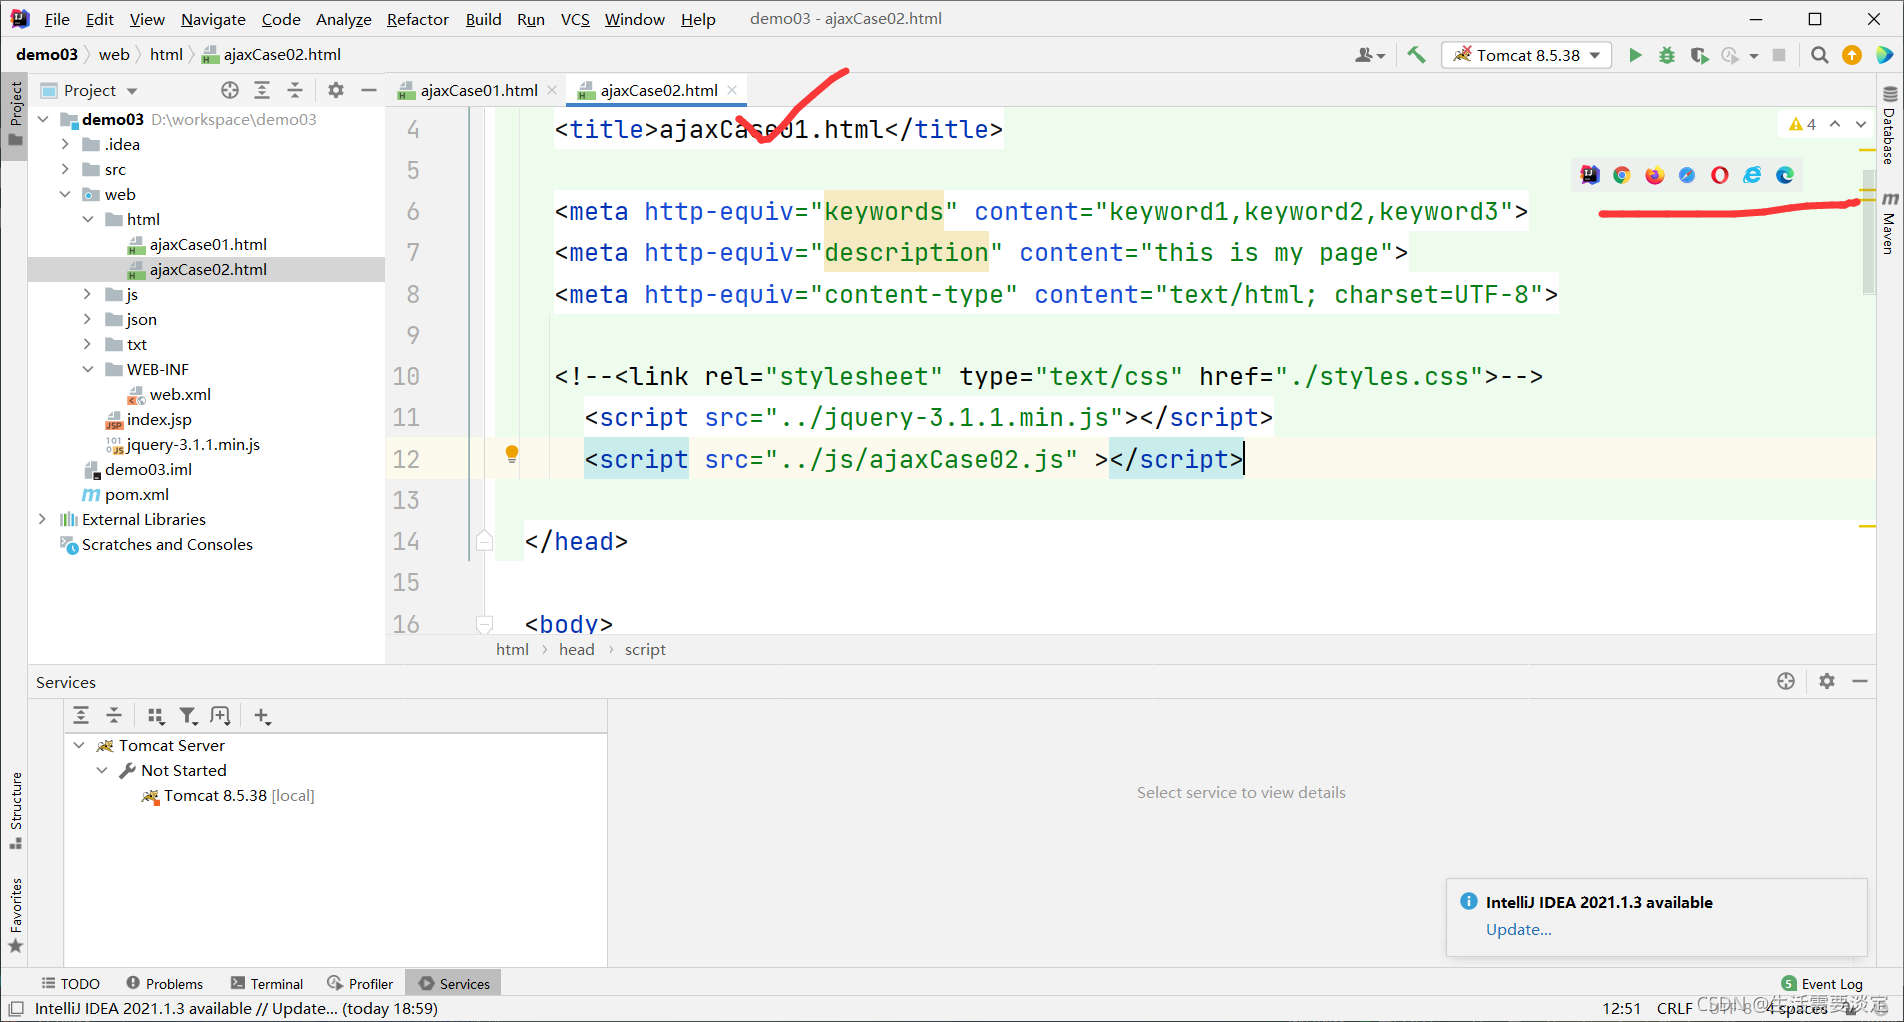Click the orange update arrow icon
This screenshot has height=1022, width=1904.
(x=1852, y=55)
